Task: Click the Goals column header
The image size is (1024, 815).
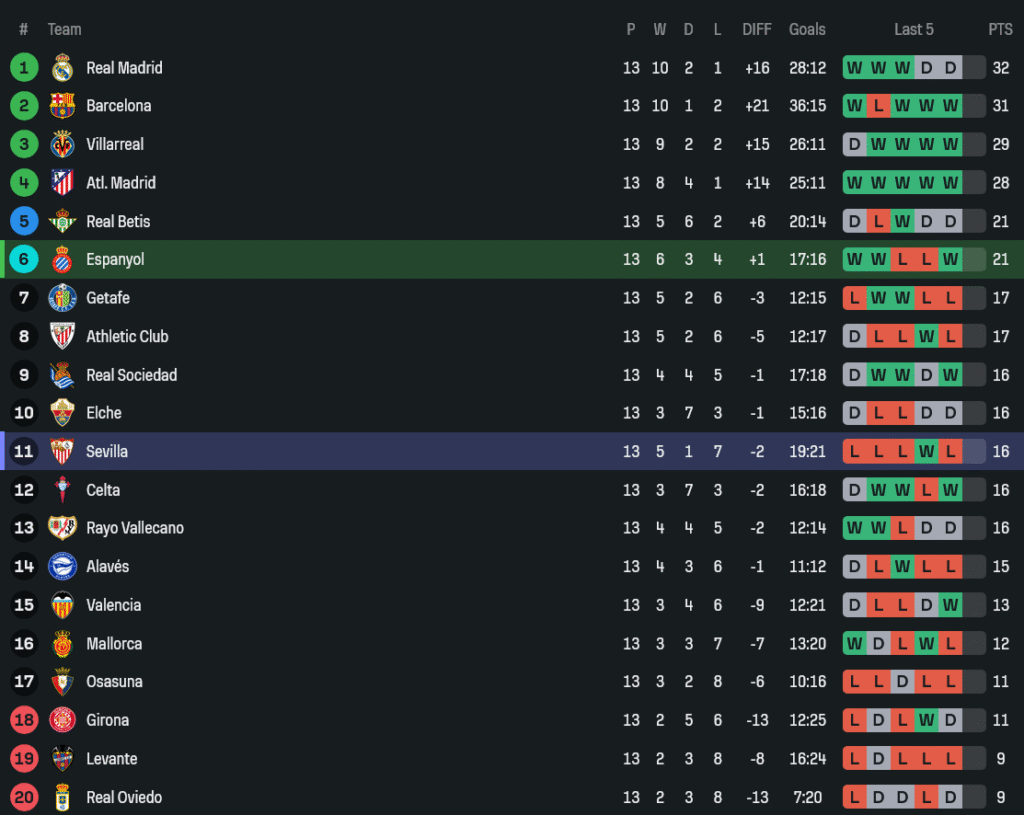Action: (807, 29)
